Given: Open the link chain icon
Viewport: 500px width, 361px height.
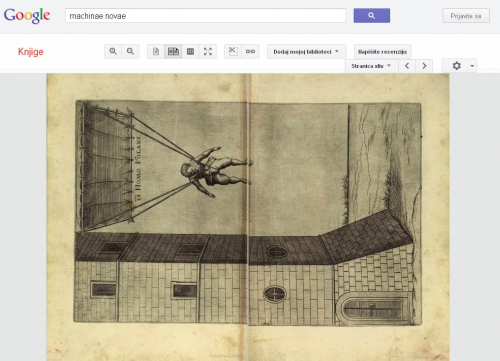Looking at the screenshot, I should point(250,51).
